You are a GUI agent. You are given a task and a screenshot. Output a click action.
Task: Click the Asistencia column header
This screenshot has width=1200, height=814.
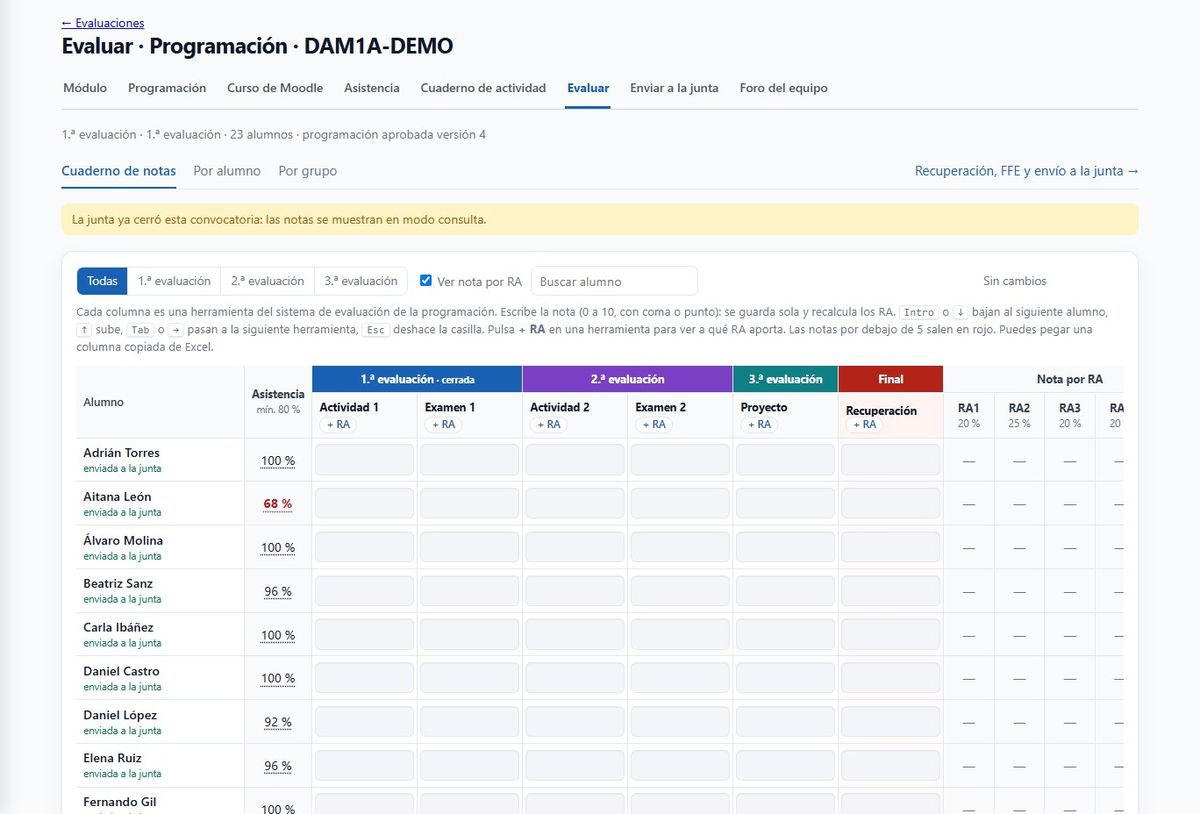(x=278, y=401)
